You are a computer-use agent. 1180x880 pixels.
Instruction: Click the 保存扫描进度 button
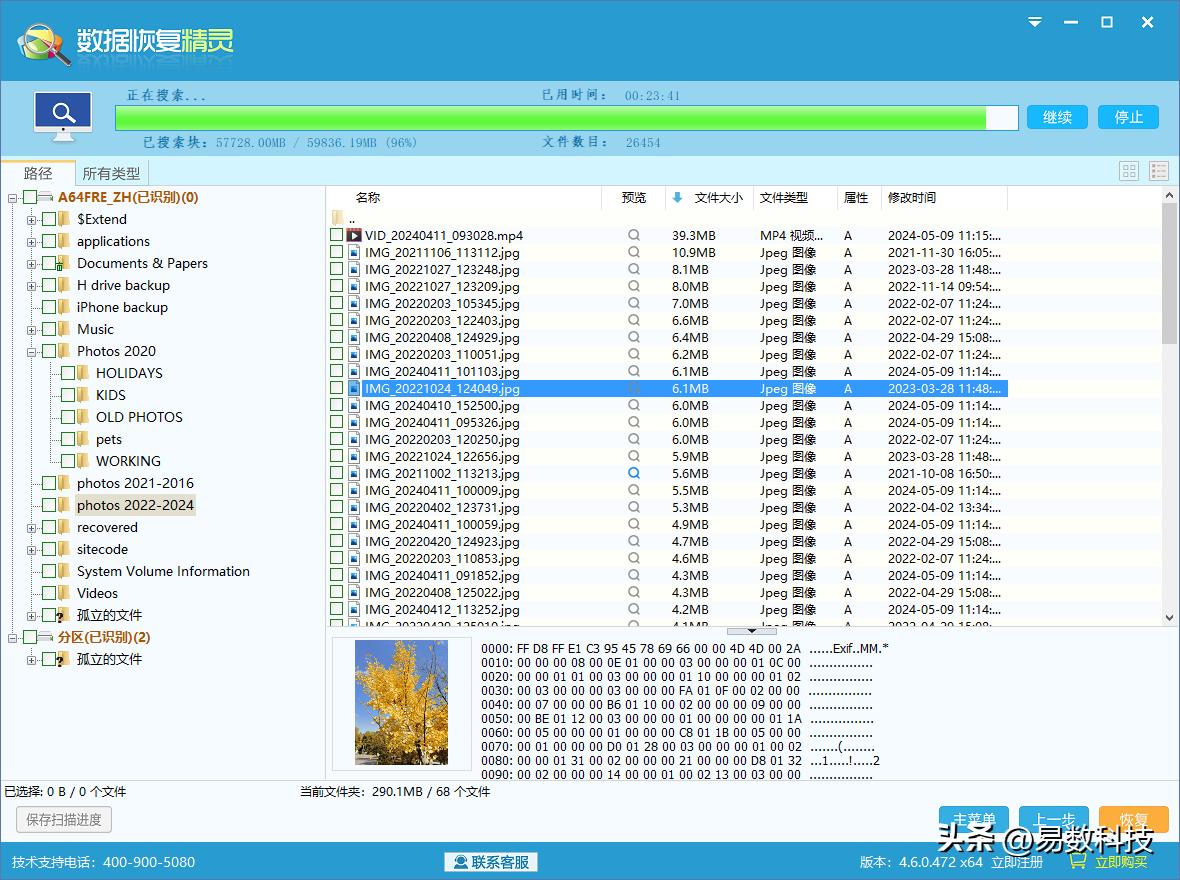[64, 819]
